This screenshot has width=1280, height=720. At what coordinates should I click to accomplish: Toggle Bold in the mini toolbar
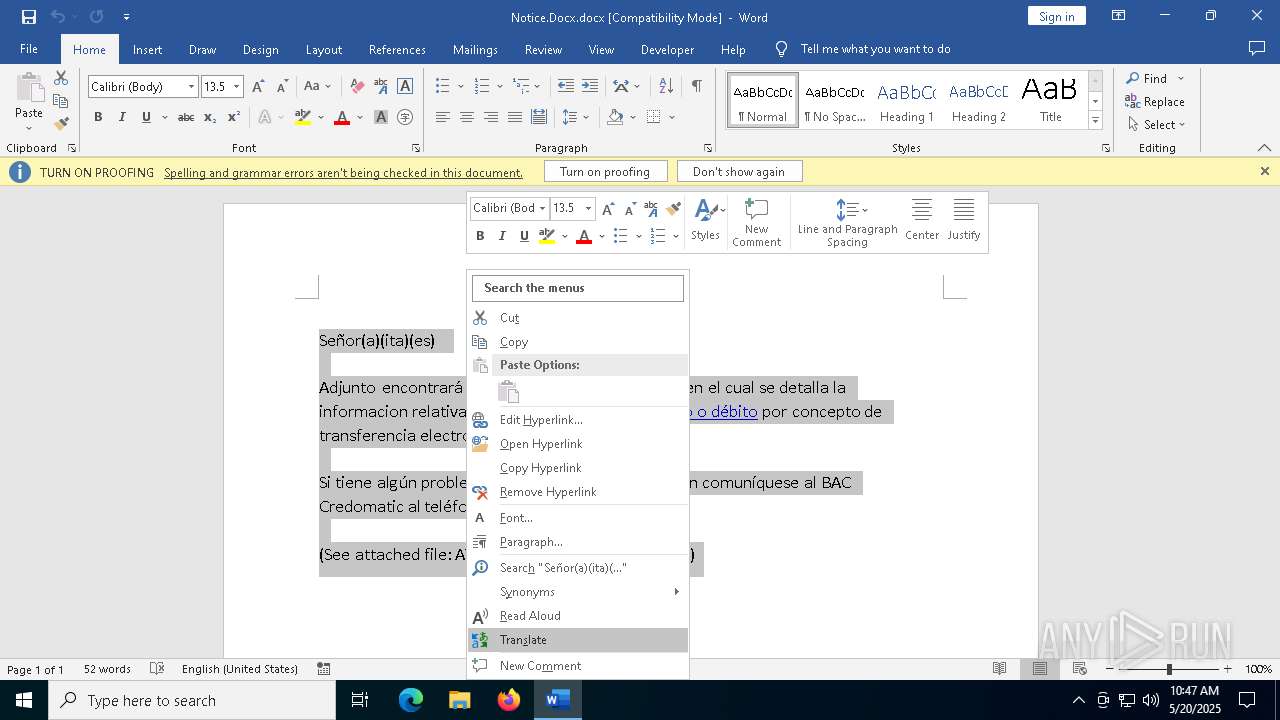click(480, 236)
